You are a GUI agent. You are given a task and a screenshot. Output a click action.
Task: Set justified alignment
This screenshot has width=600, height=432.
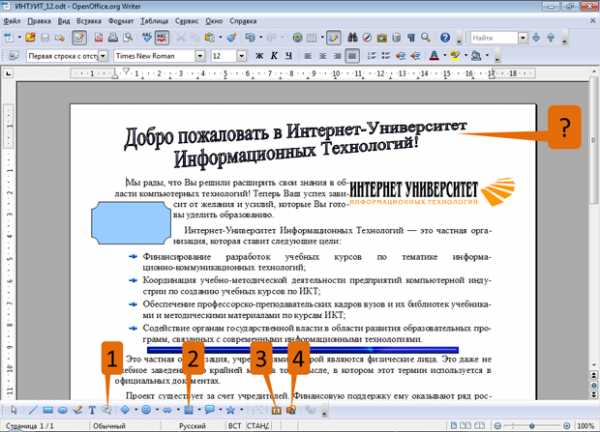[x=352, y=56]
